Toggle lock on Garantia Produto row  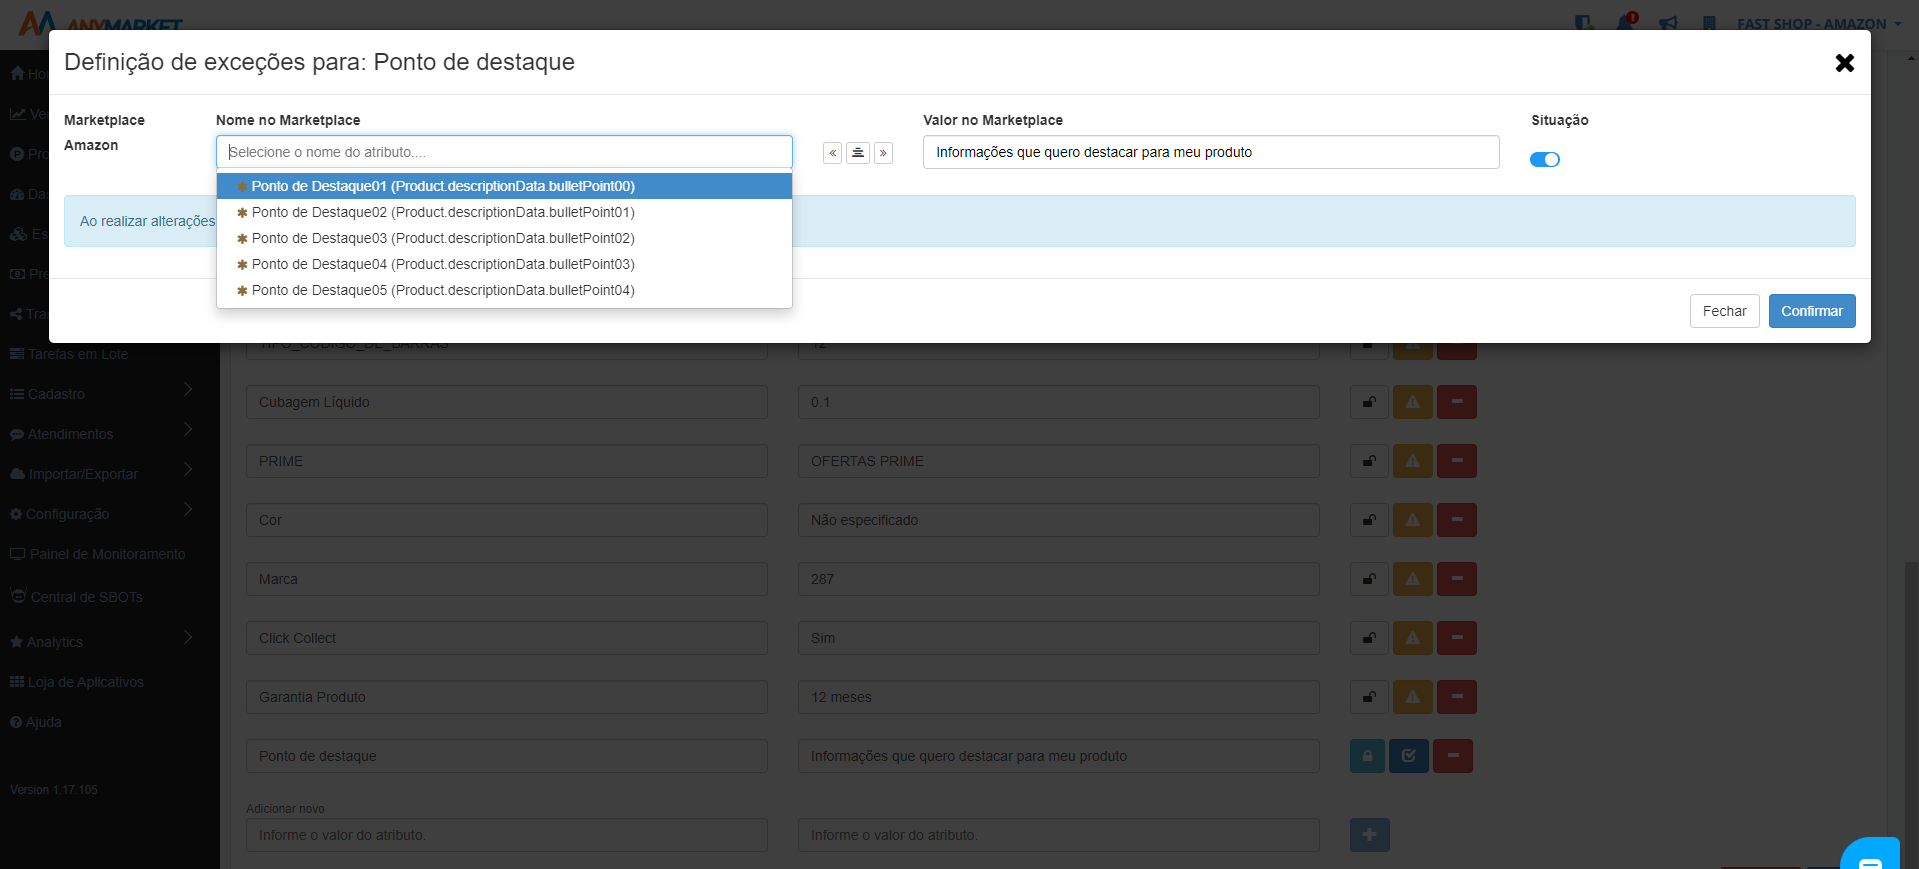point(1369,697)
